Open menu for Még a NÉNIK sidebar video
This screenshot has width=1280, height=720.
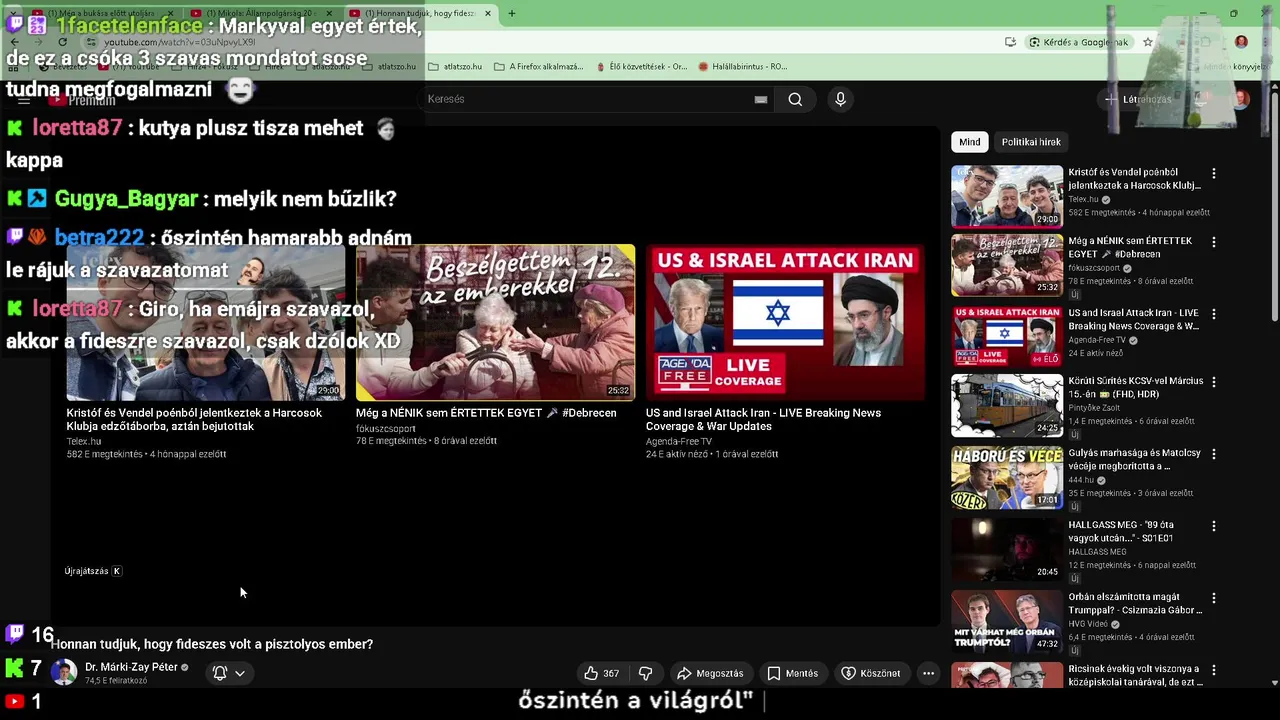click(1213, 242)
